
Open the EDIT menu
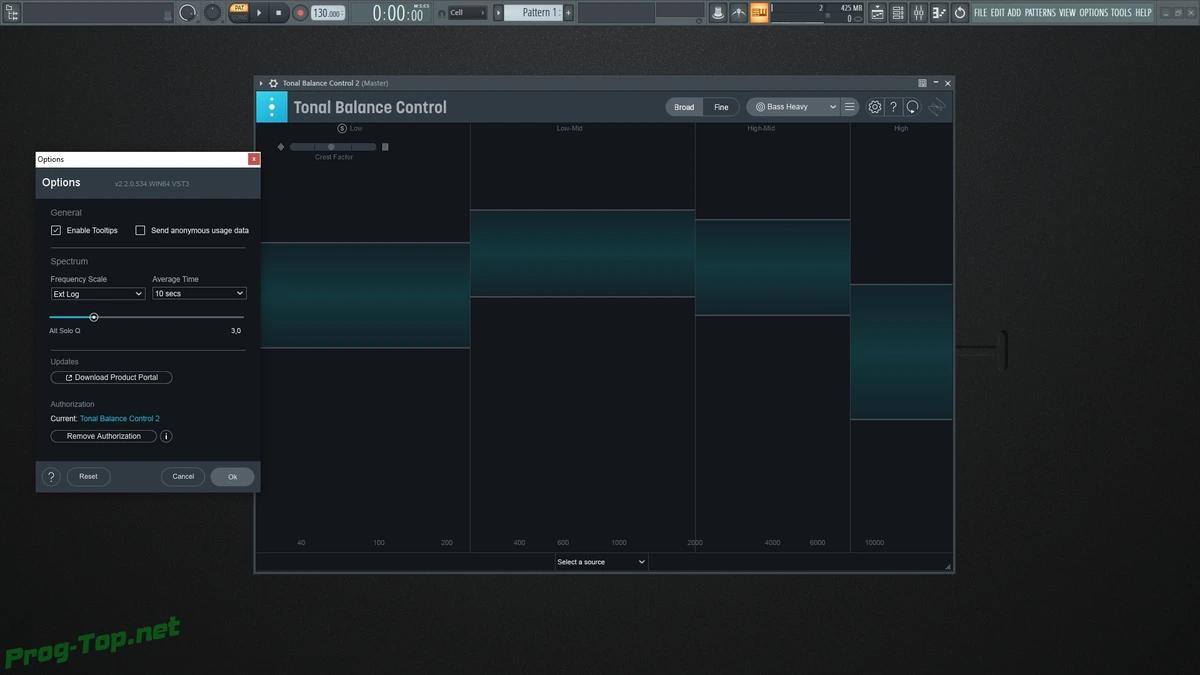tap(998, 13)
